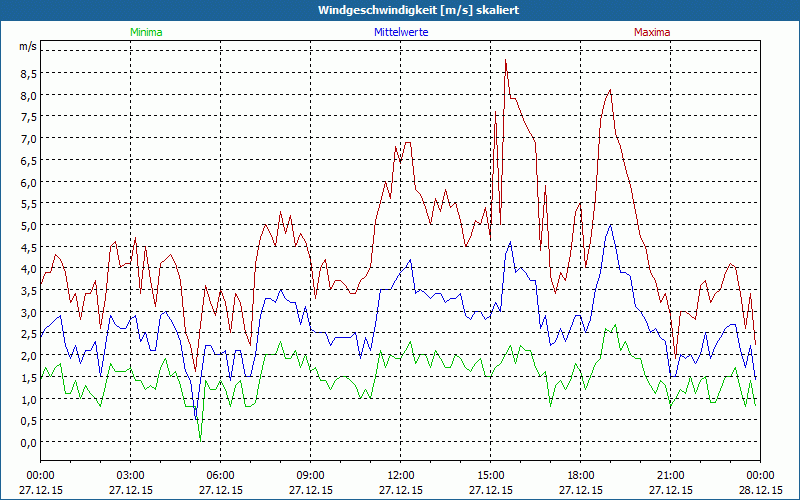Click the 0,5 y-axis value
The height and width of the screenshot is (500, 800).
pyautogui.click(x=29, y=421)
